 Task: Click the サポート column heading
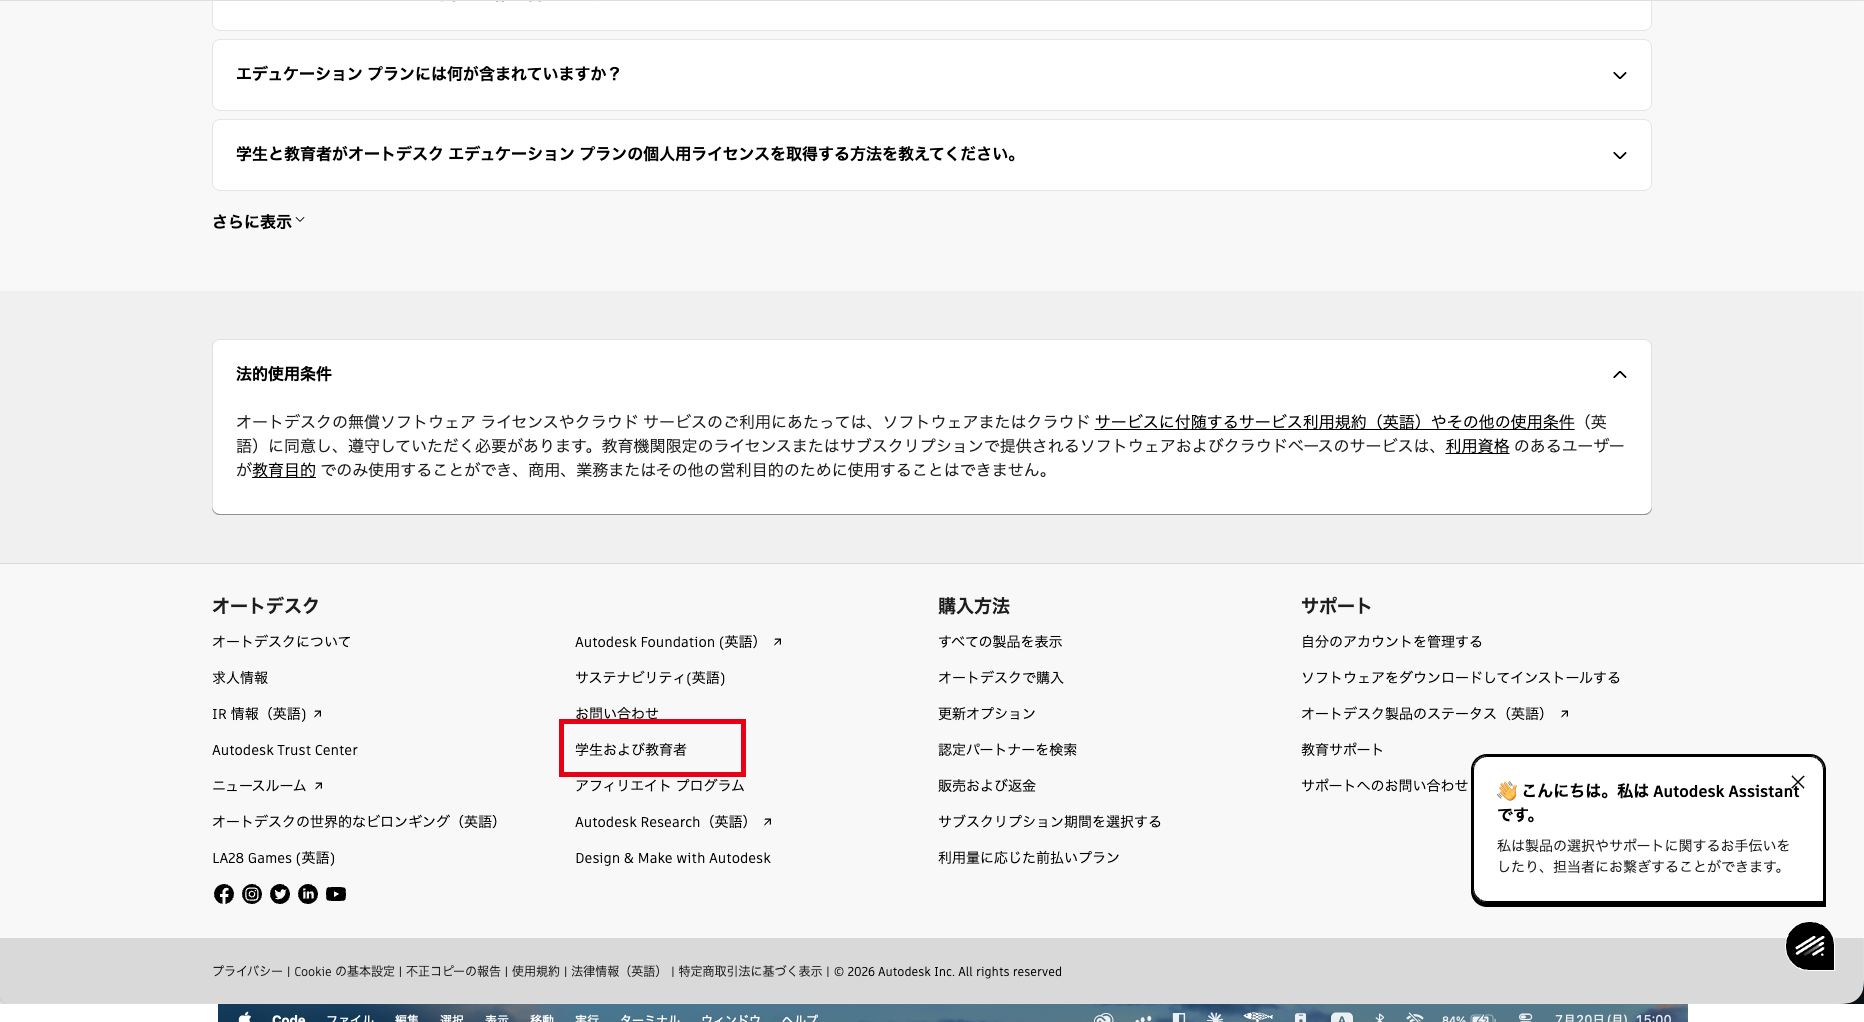click(x=1336, y=606)
